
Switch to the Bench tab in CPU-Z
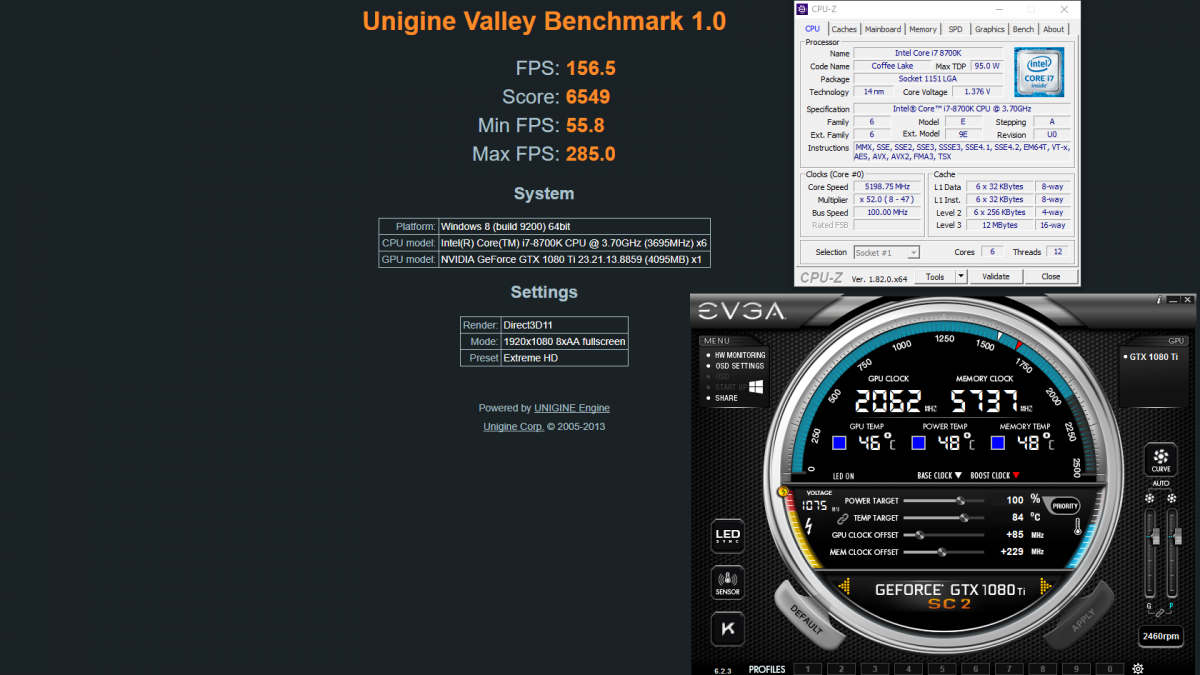[x=1024, y=29]
